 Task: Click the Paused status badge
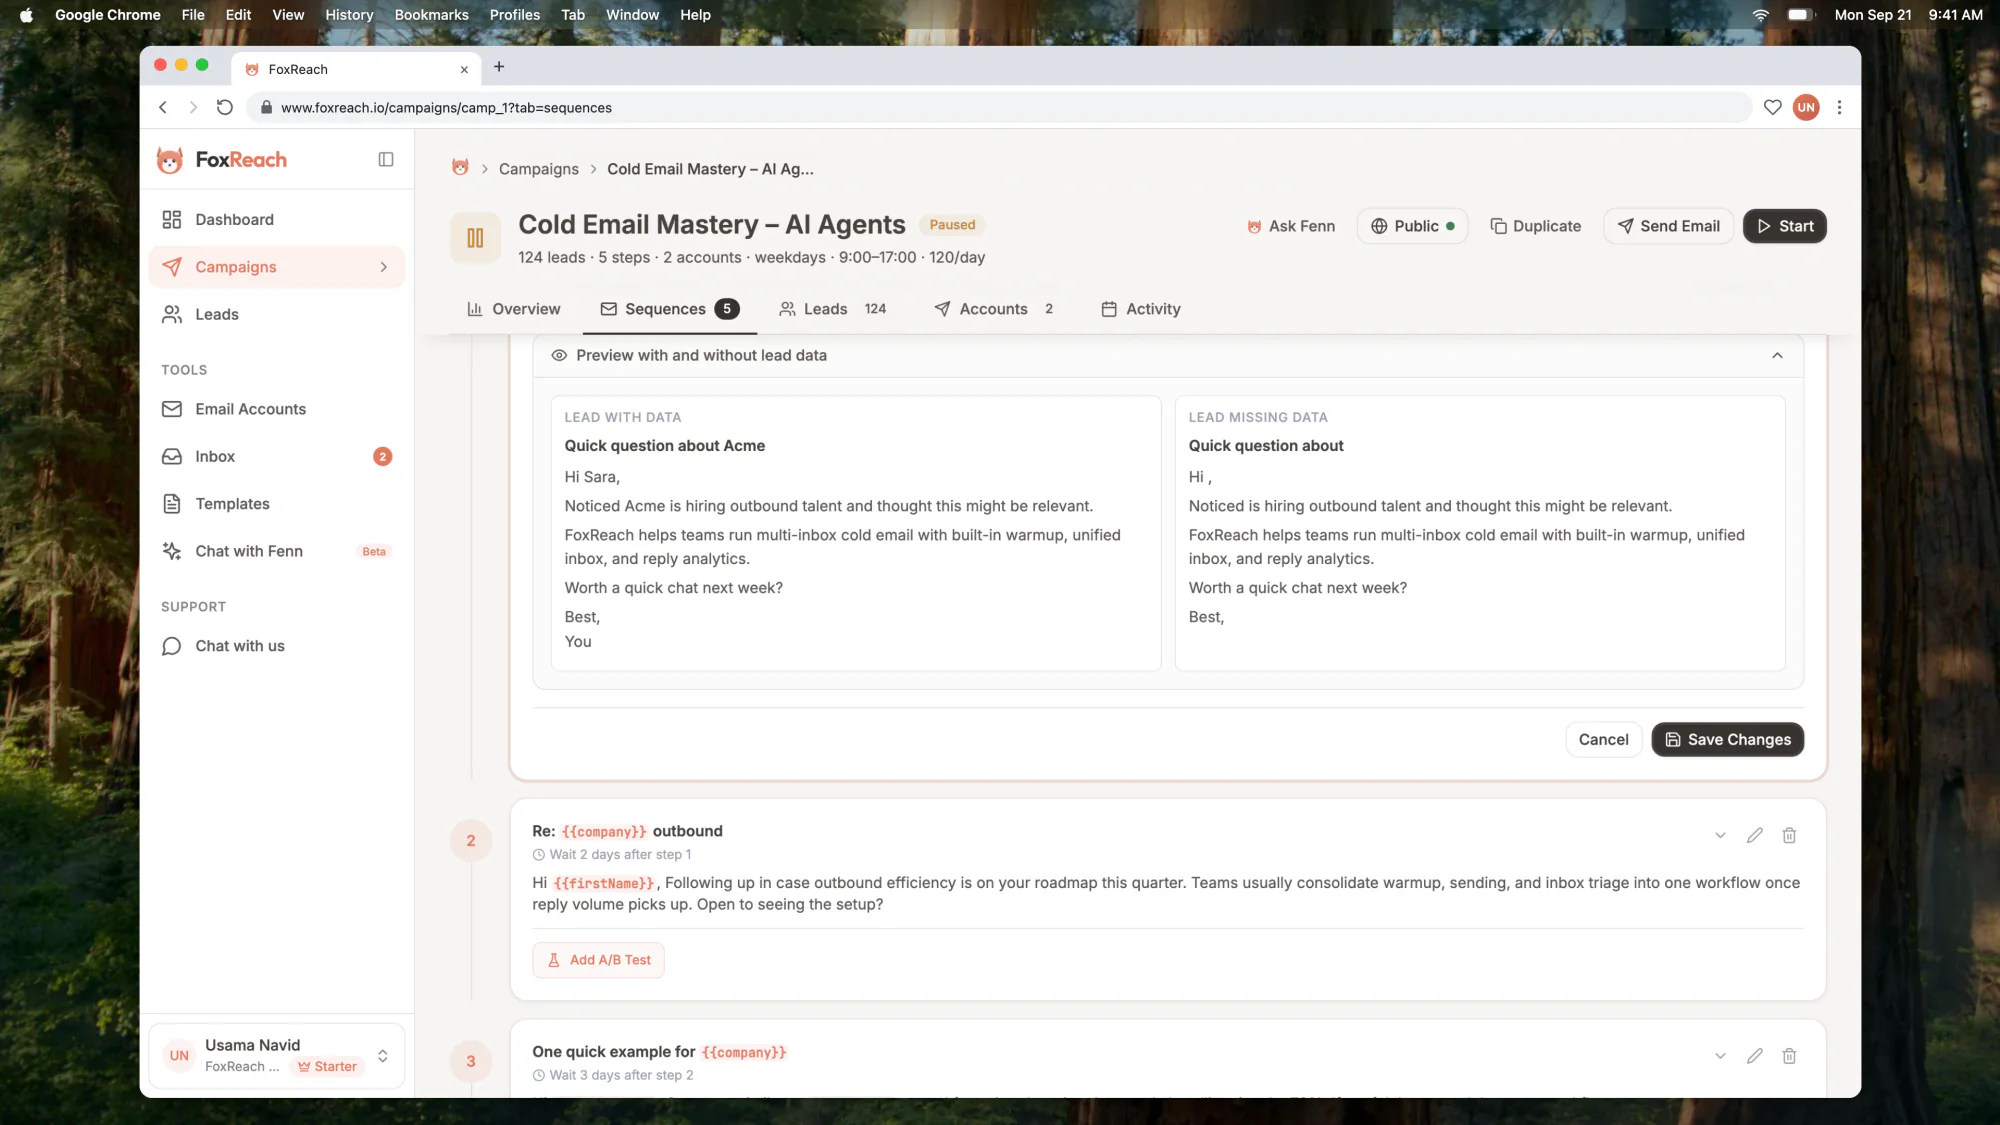pyautogui.click(x=953, y=225)
